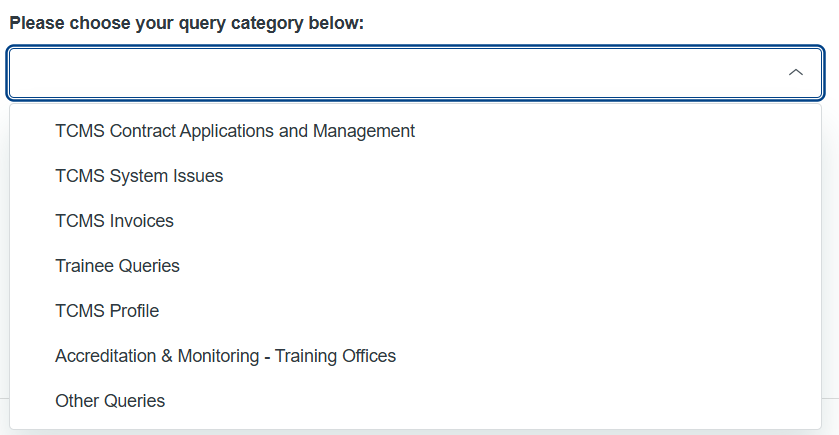This screenshot has width=839, height=435.
Task: Select Accreditation & Monitoring - Training Offices
Action: tap(225, 356)
